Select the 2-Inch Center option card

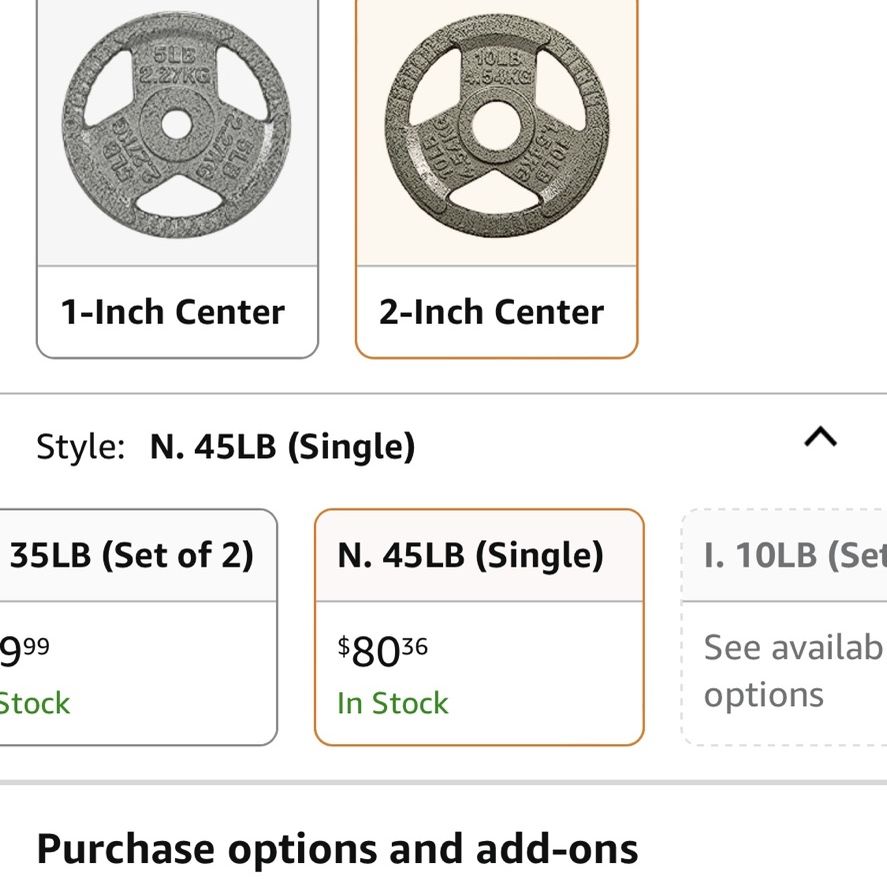[497, 178]
